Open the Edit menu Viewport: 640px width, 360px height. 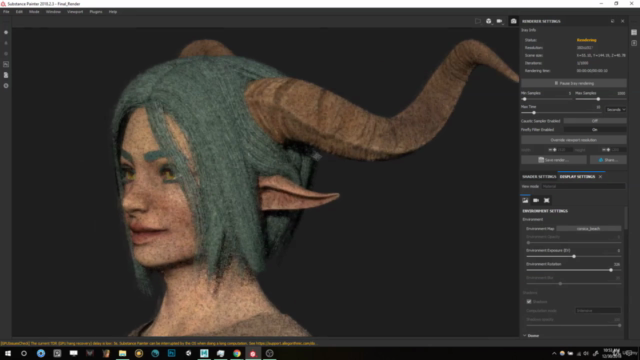pos(19,12)
